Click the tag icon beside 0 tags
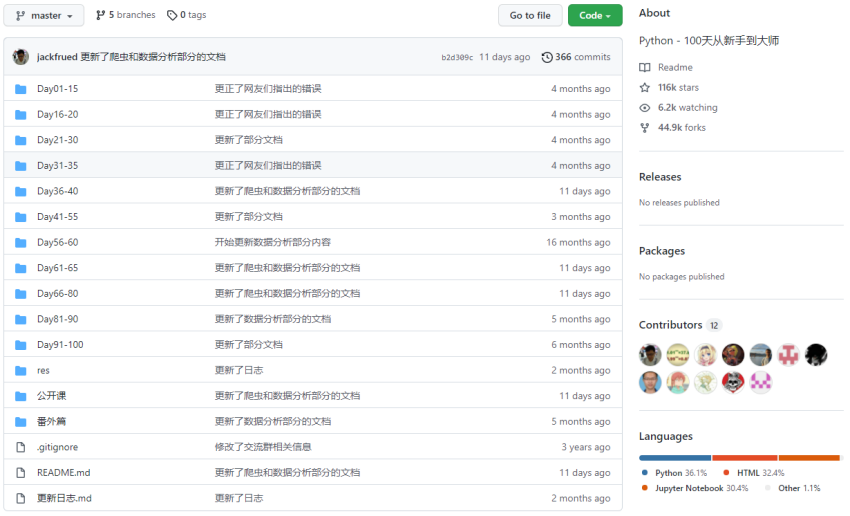 coord(172,15)
